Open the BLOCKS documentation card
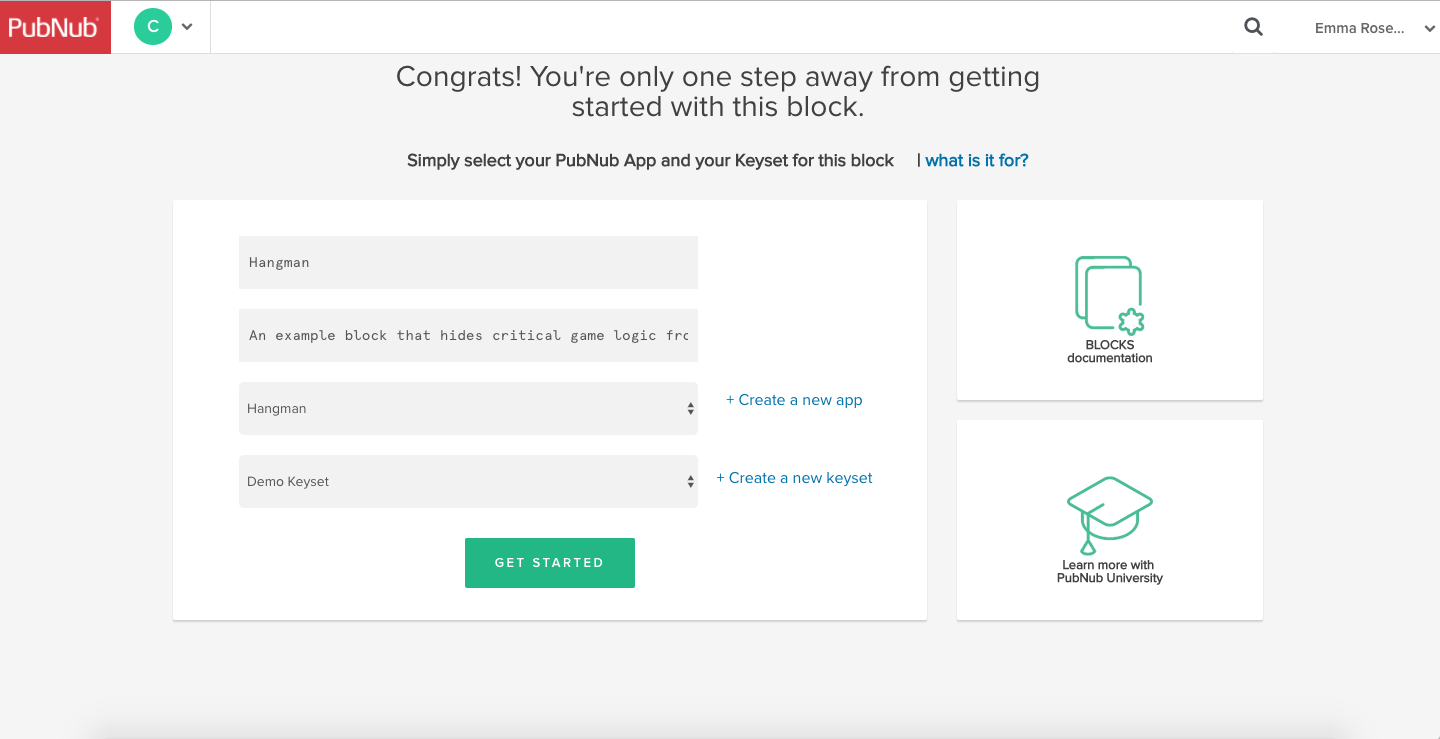This screenshot has width=1440, height=739. point(1109,300)
